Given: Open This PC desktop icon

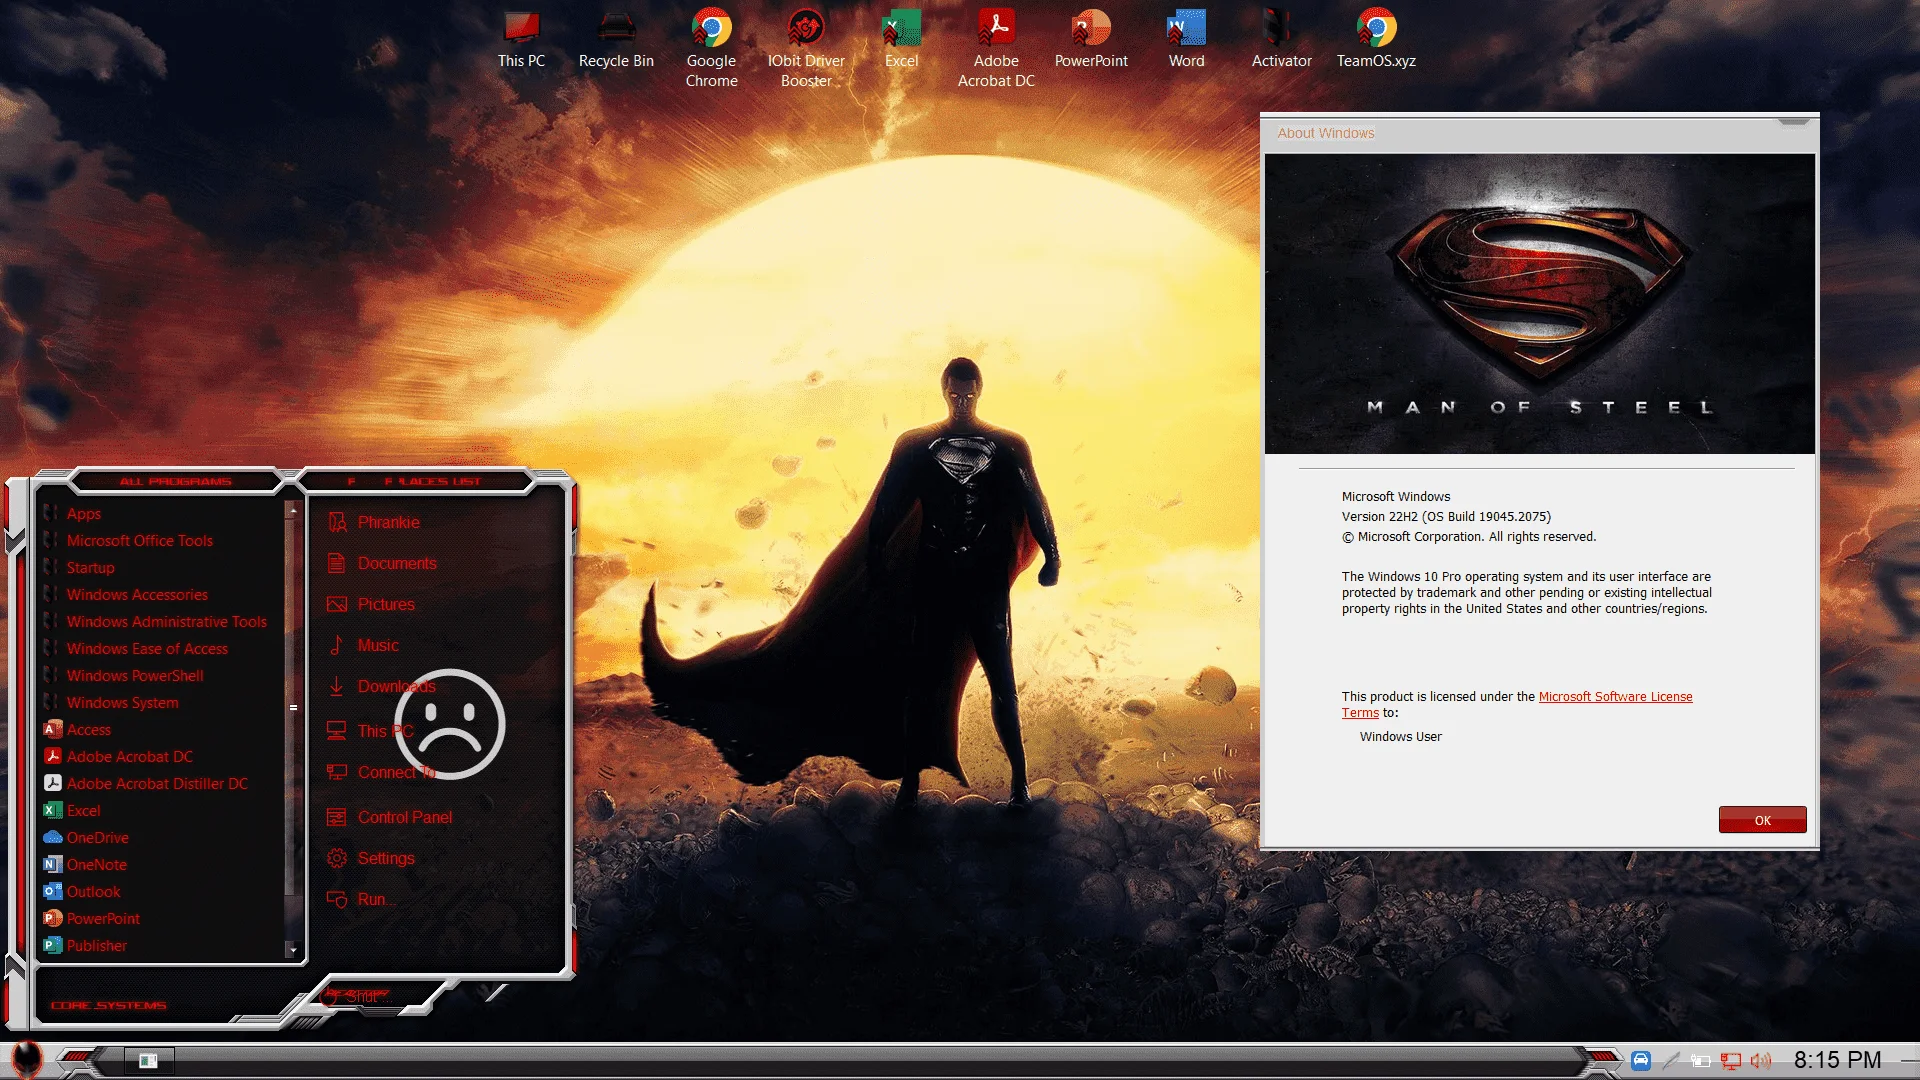Looking at the screenshot, I should [521, 40].
